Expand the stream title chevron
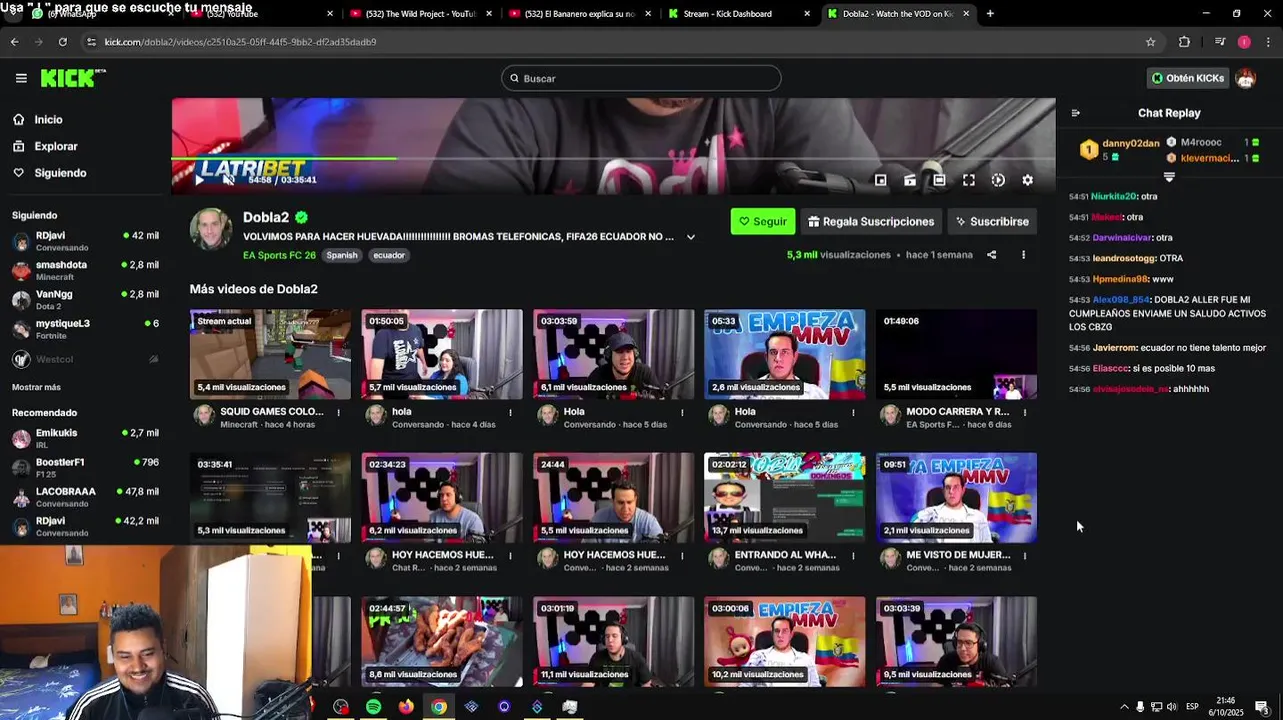The width and height of the screenshot is (1283, 720). tap(690, 237)
